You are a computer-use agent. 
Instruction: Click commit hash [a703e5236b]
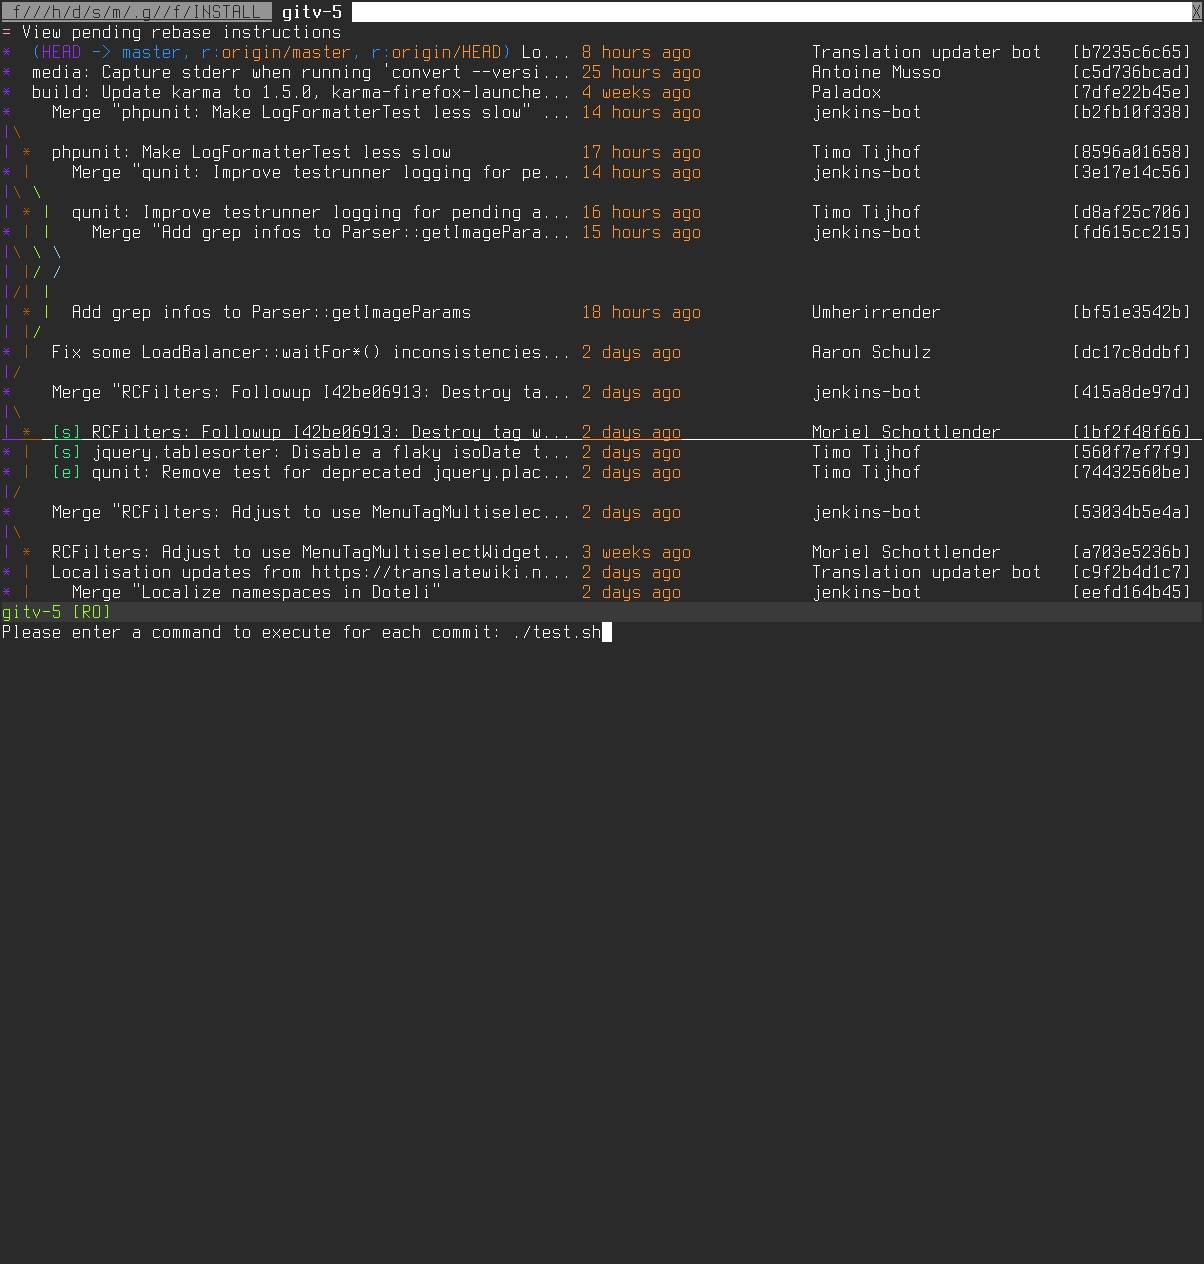point(1132,552)
